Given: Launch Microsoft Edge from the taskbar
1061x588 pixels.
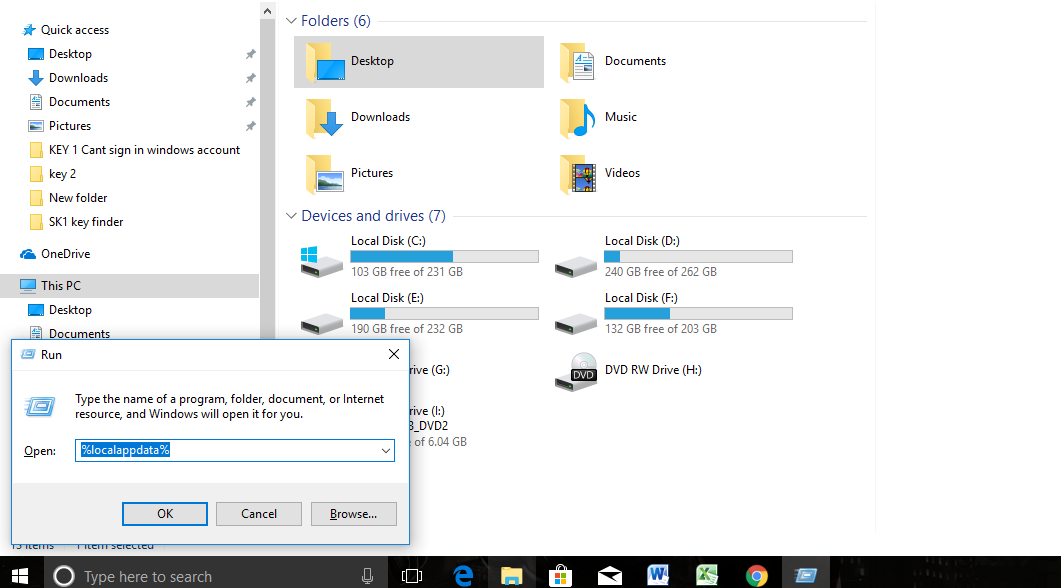Looking at the screenshot, I should [462, 574].
